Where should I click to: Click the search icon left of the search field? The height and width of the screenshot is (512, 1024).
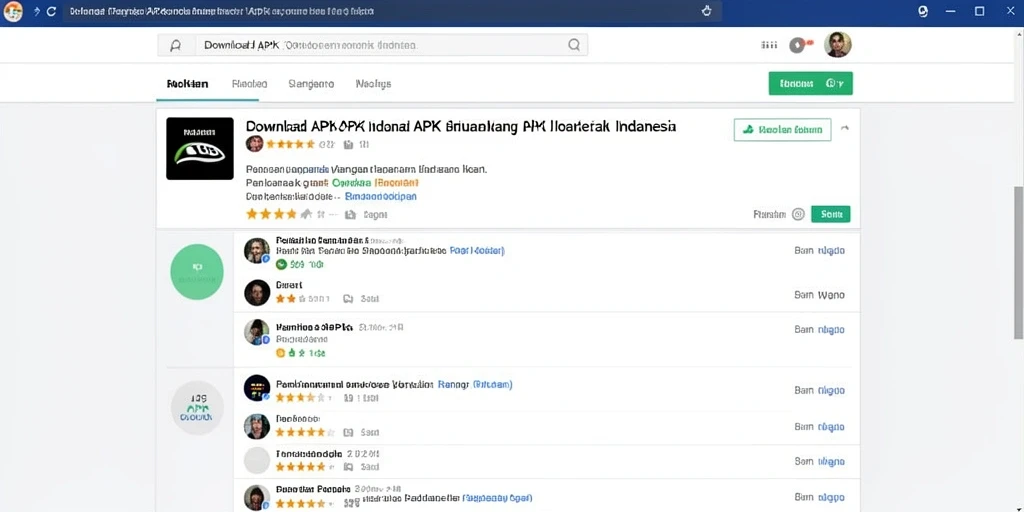point(176,45)
